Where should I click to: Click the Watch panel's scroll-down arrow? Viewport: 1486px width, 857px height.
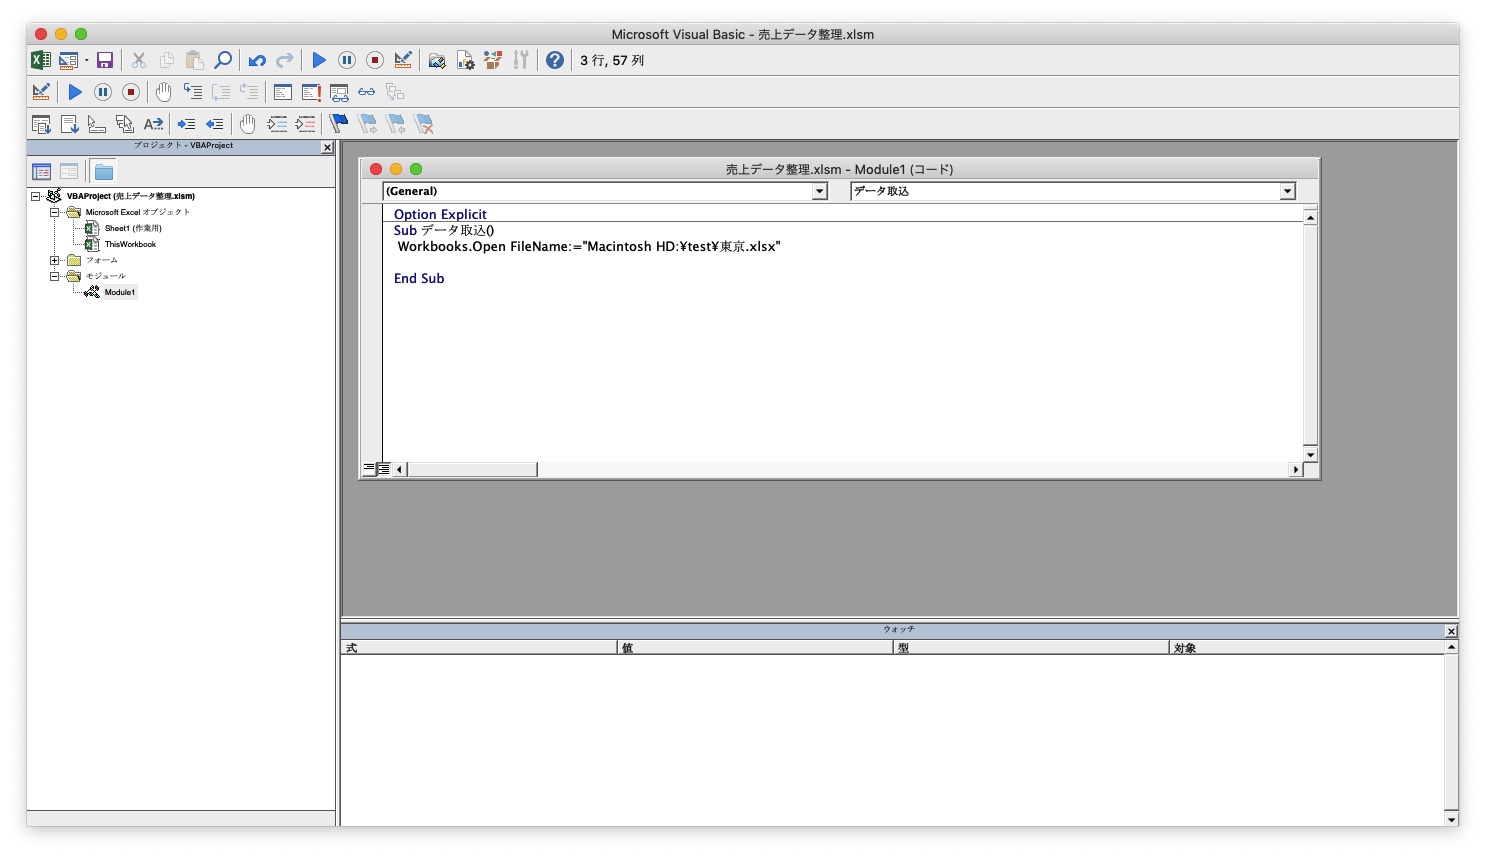point(1451,819)
